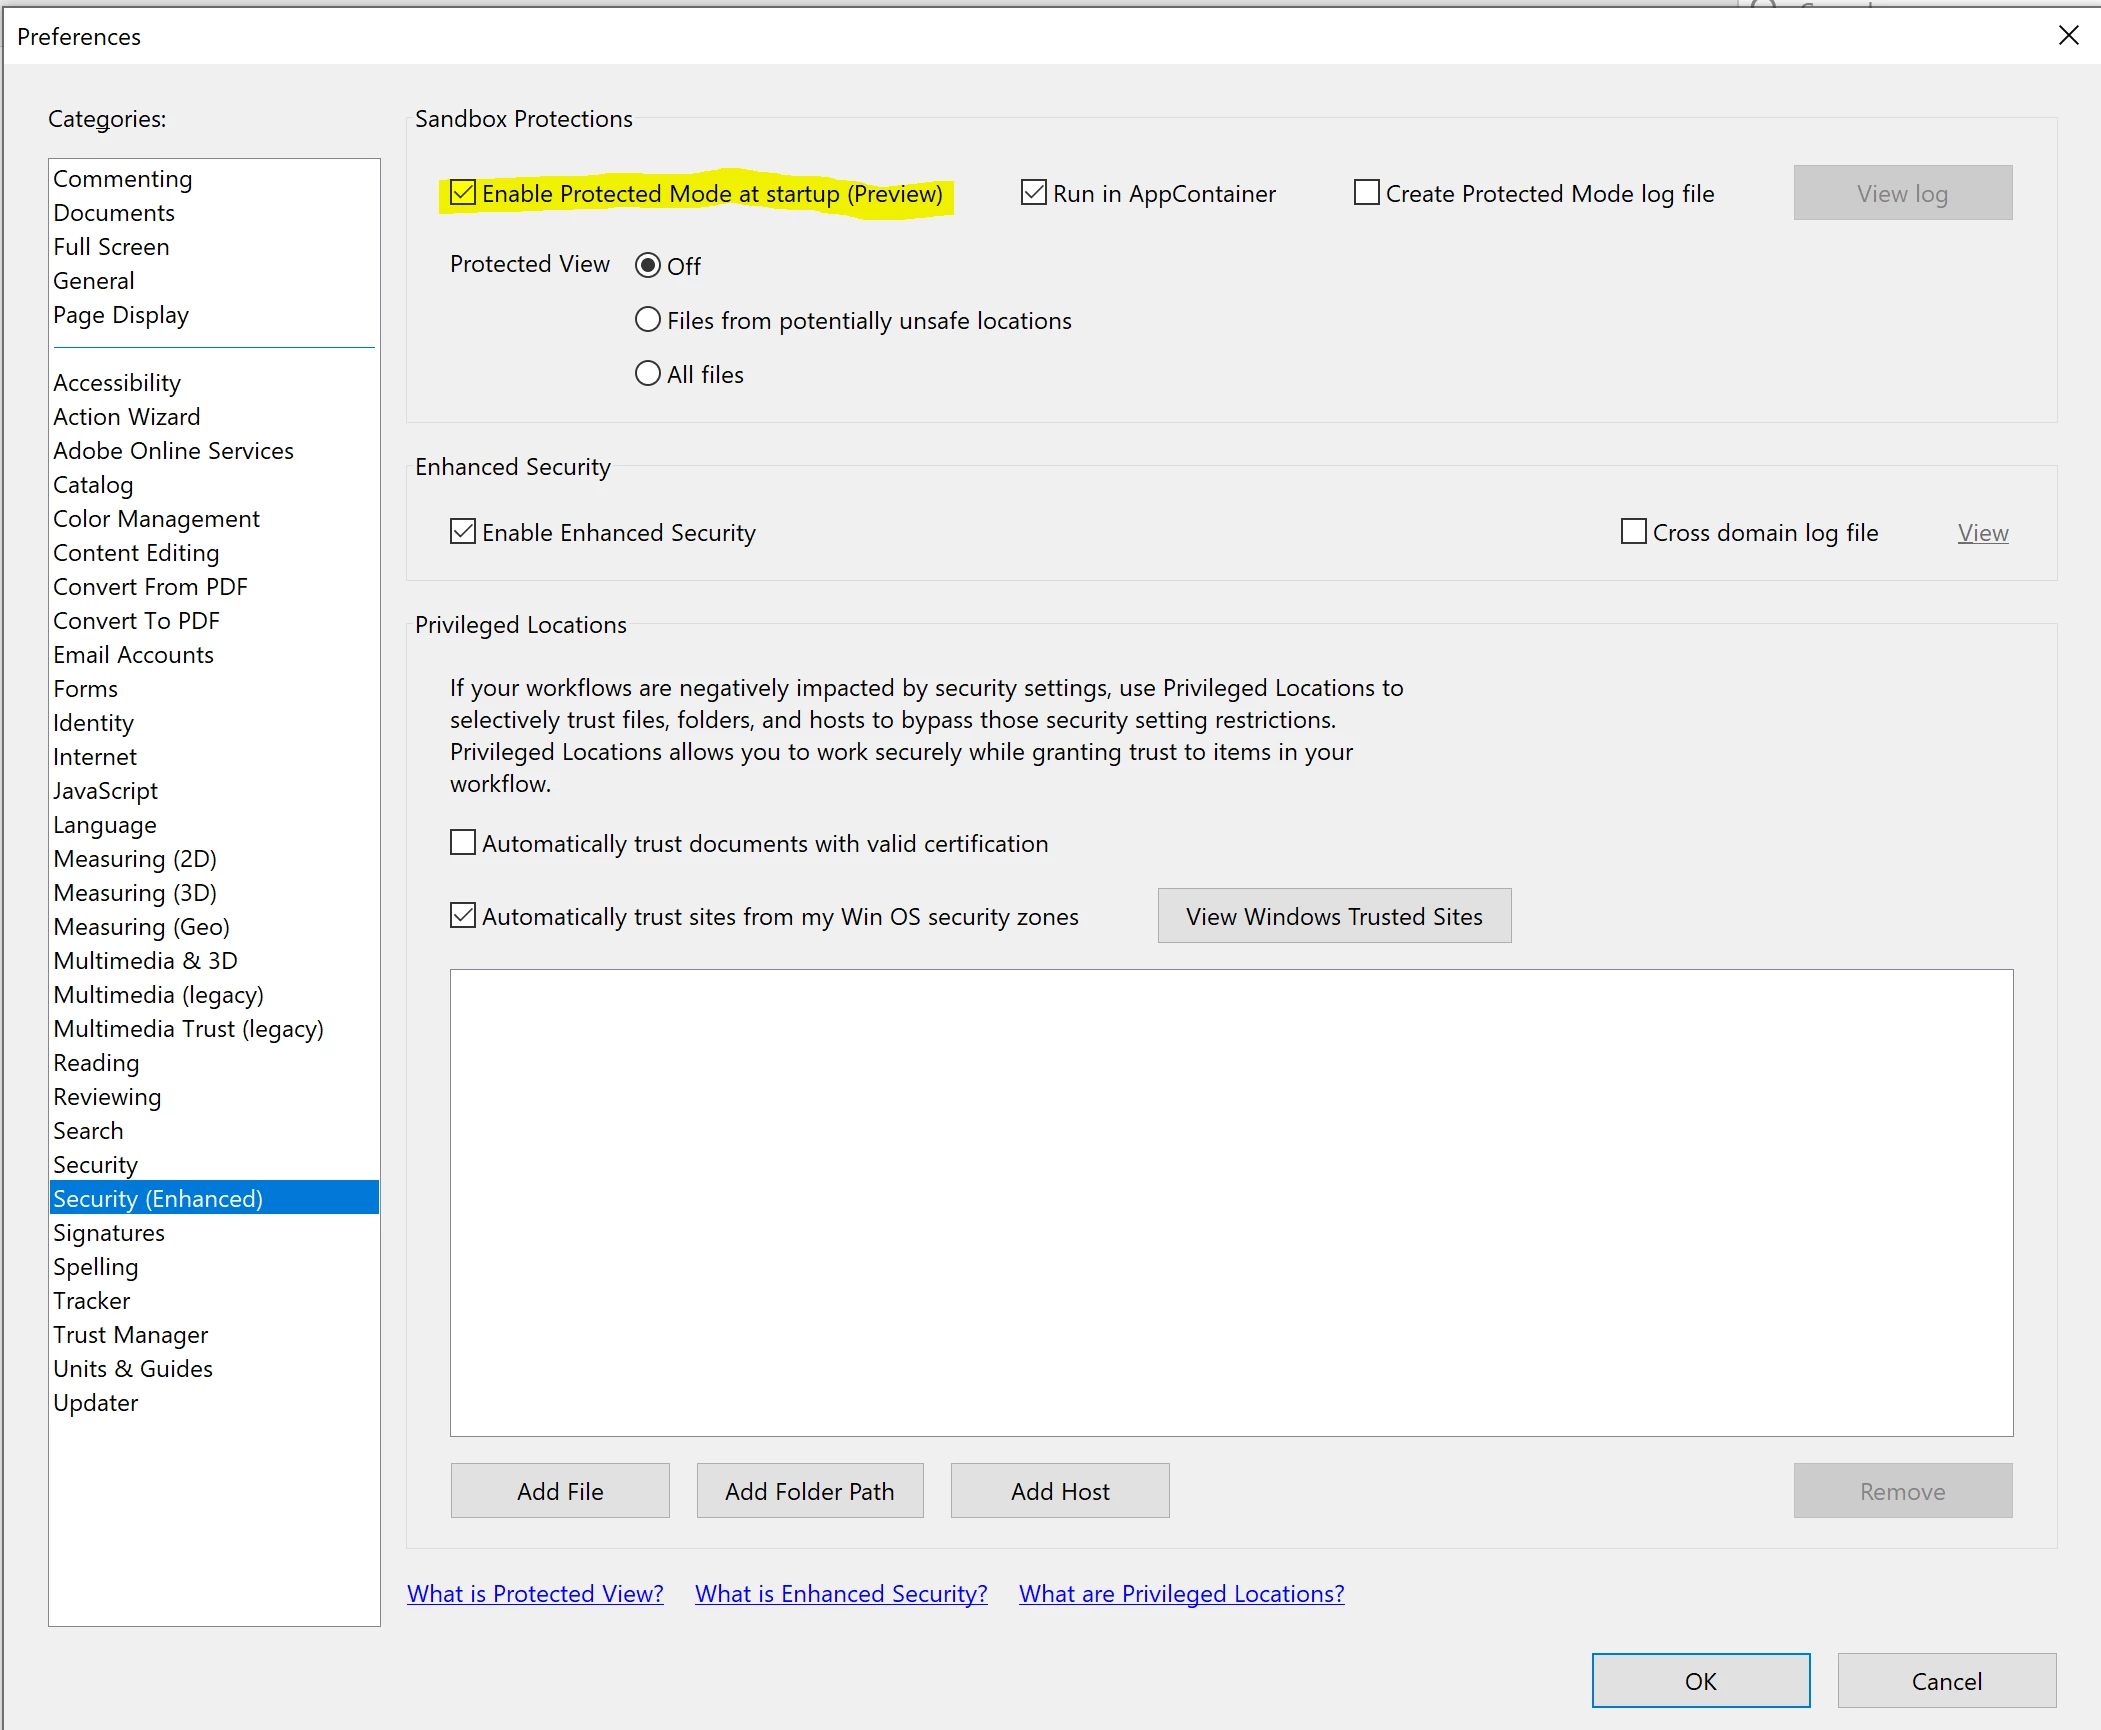The image size is (2101, 1730).
Task: Select Trust Manager category
Action: 131,1335
